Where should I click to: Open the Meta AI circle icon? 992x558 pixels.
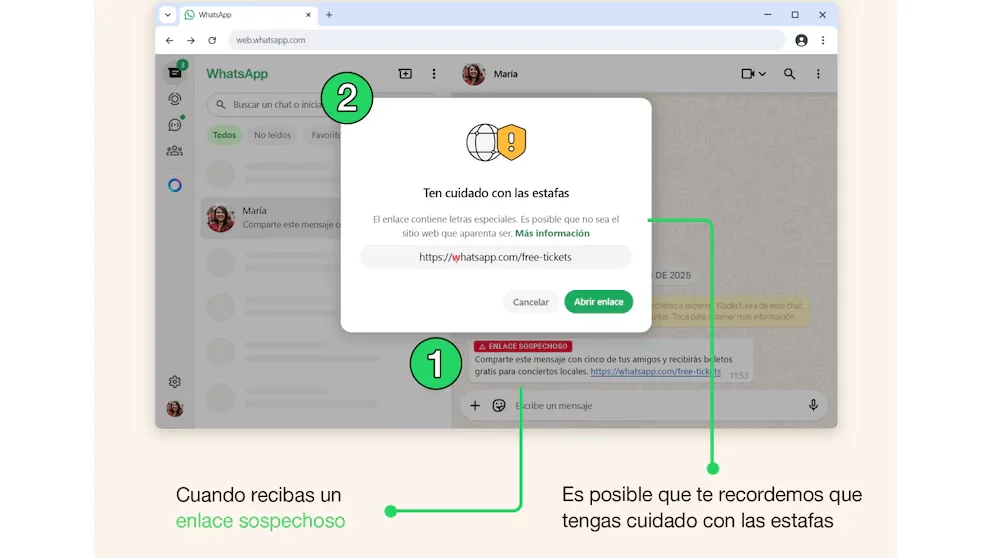[x=175, y=185]
